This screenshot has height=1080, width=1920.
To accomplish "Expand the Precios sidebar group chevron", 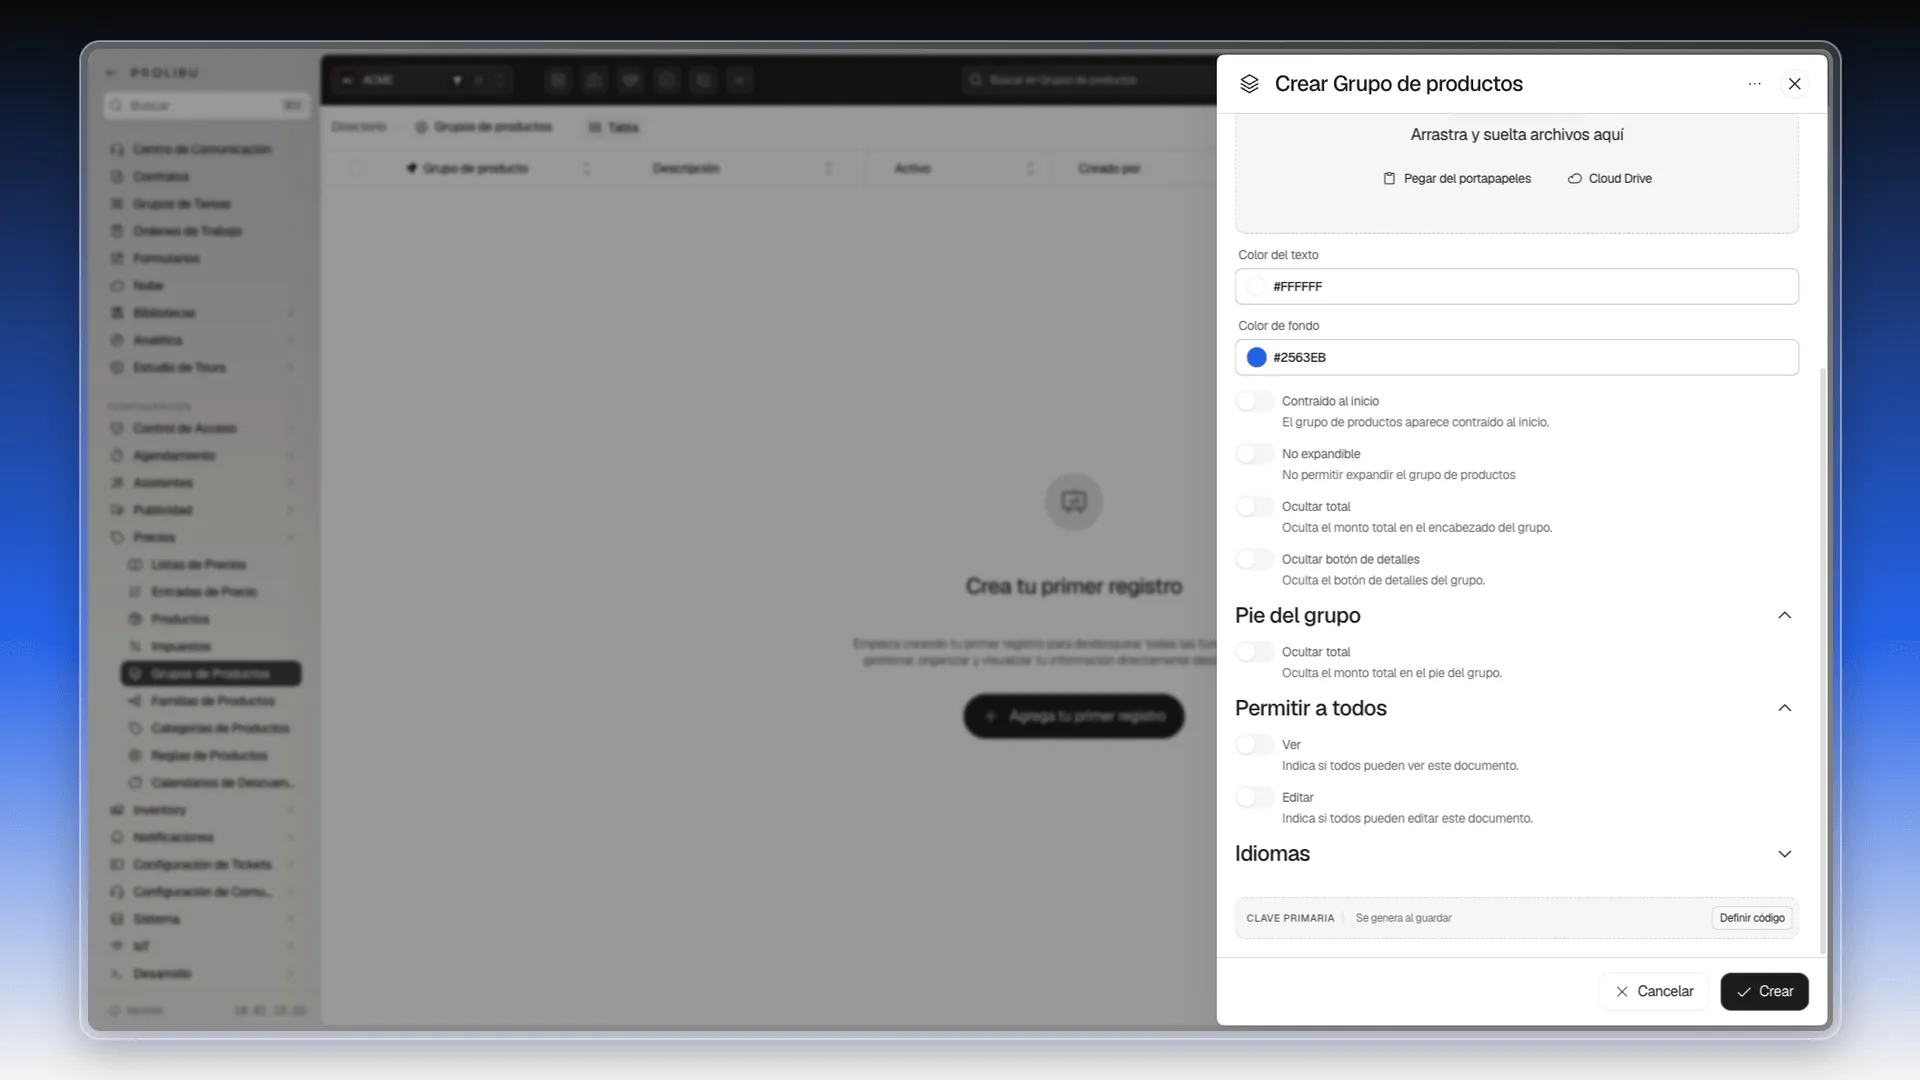I will click(291, 538).
